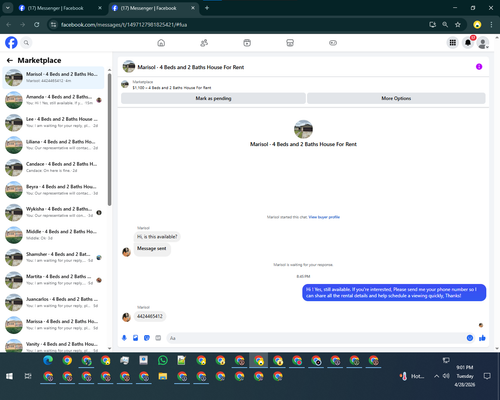The height and width of the screenshot is (400, 500).
Task: Open the Marisol conversation in list
Action: pyautogui.click(x=53, y=77)
